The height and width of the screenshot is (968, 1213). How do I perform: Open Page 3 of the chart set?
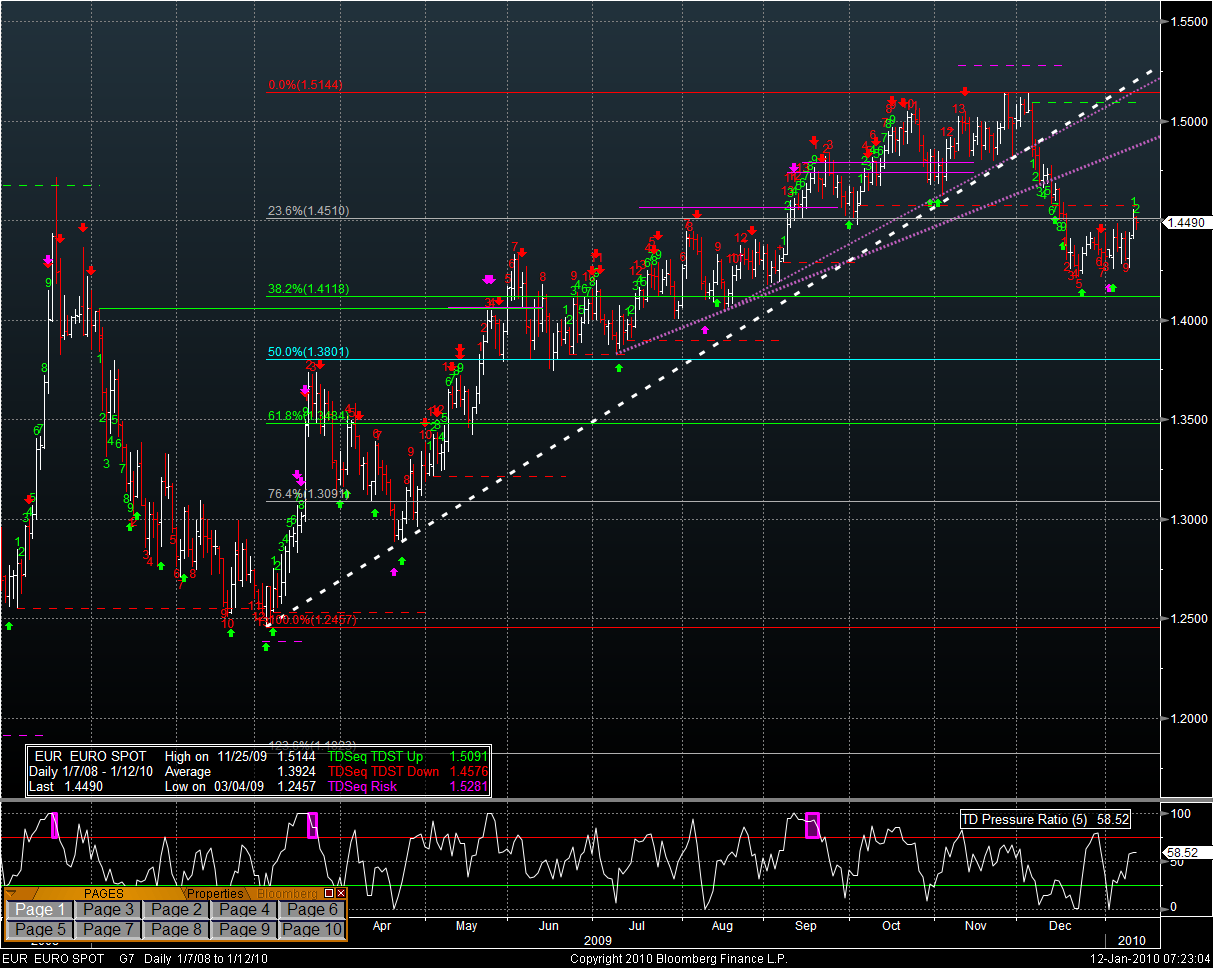[x=108, y=909]
